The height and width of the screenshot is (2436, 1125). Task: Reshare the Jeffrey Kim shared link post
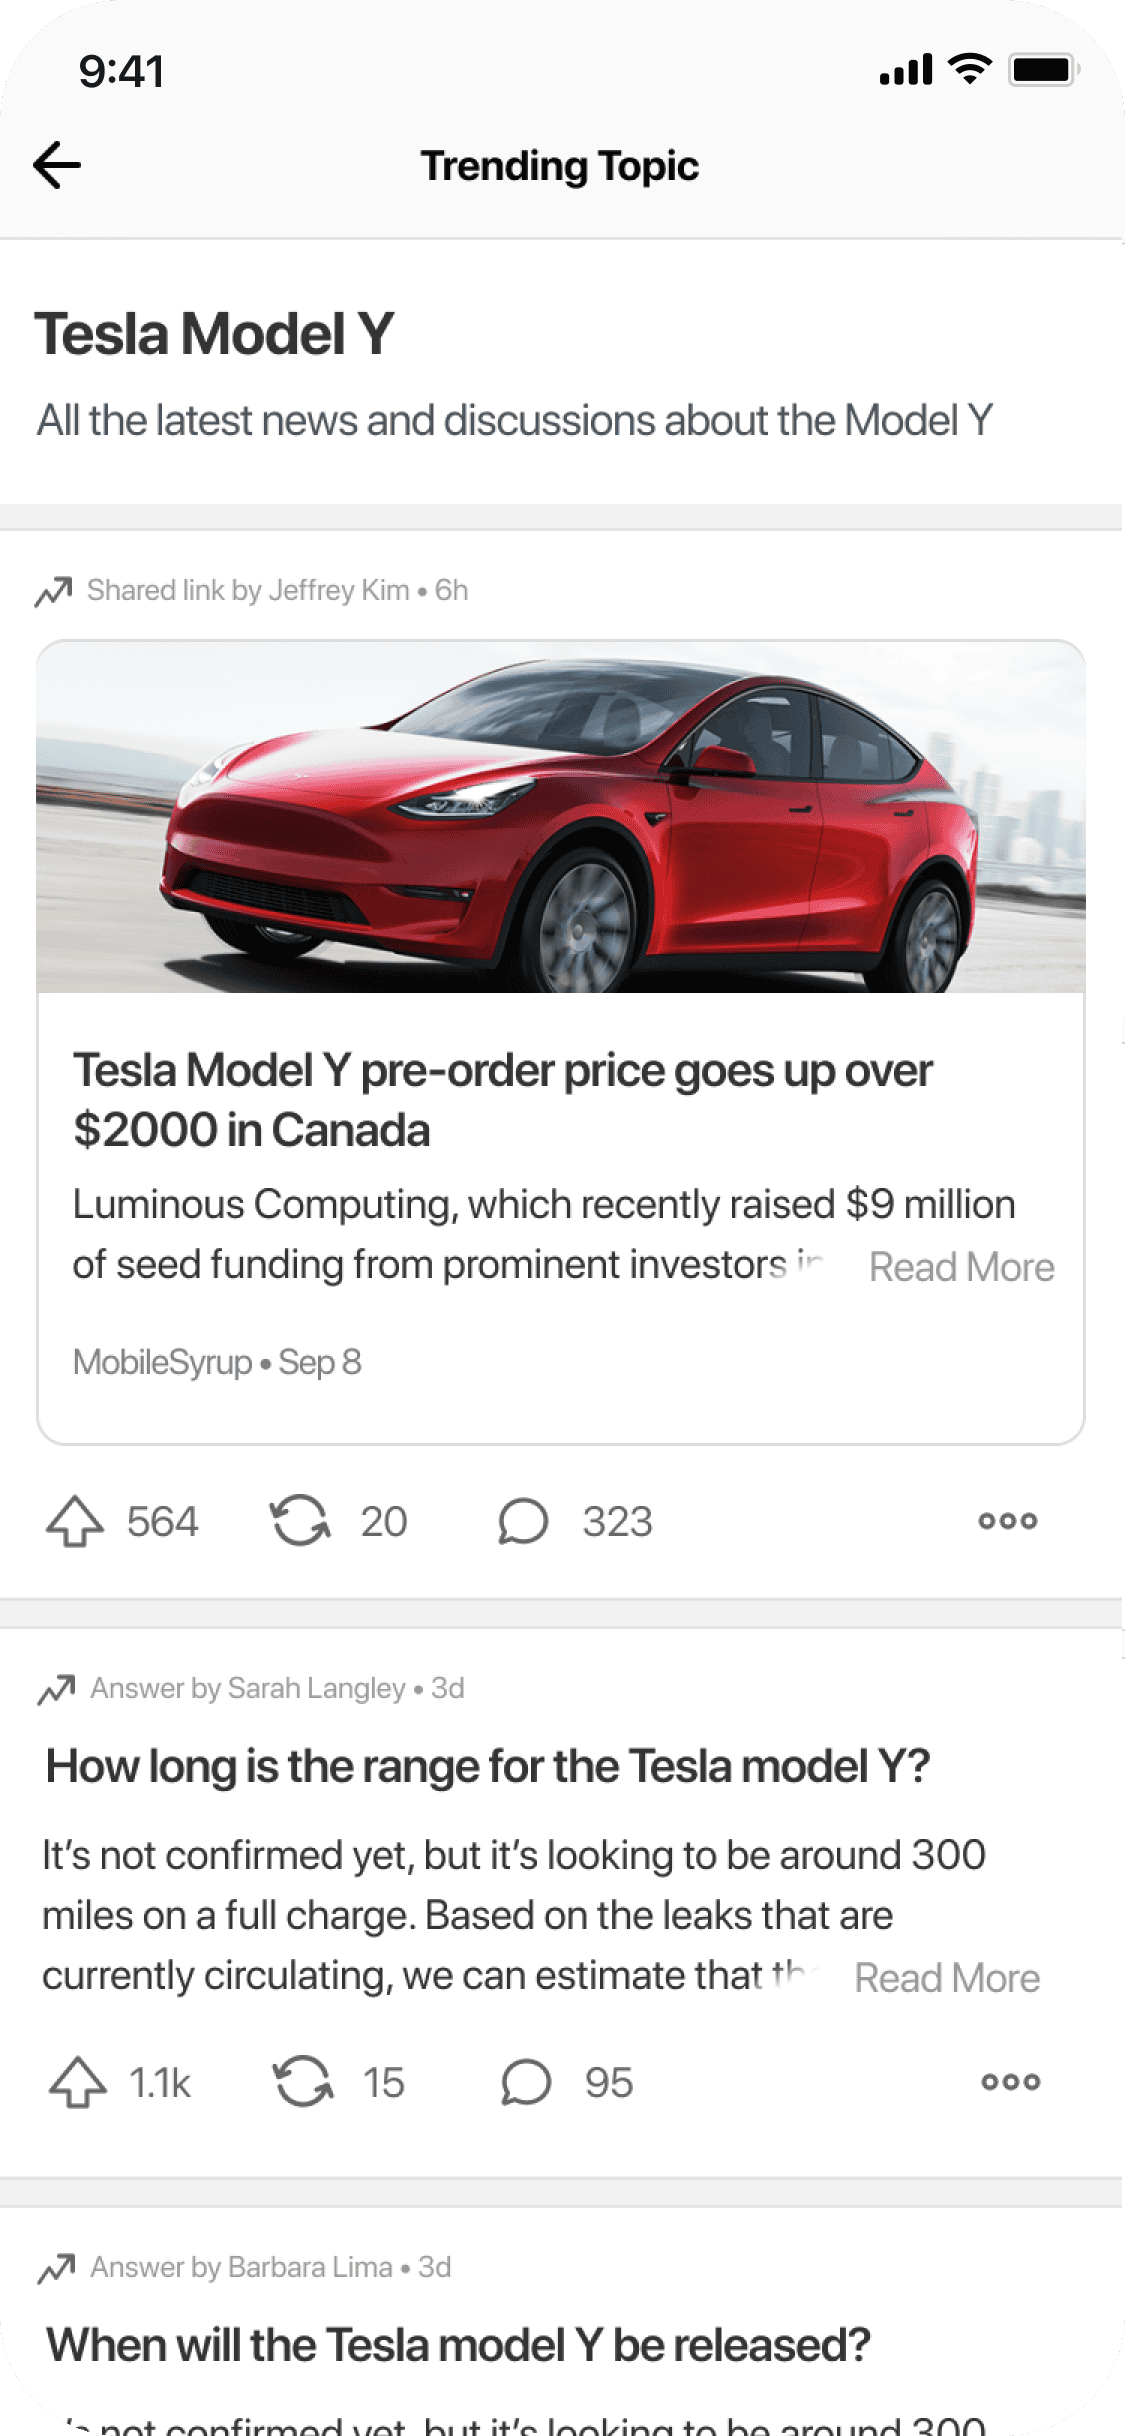pyautogui.click(x=300, y=1521)
